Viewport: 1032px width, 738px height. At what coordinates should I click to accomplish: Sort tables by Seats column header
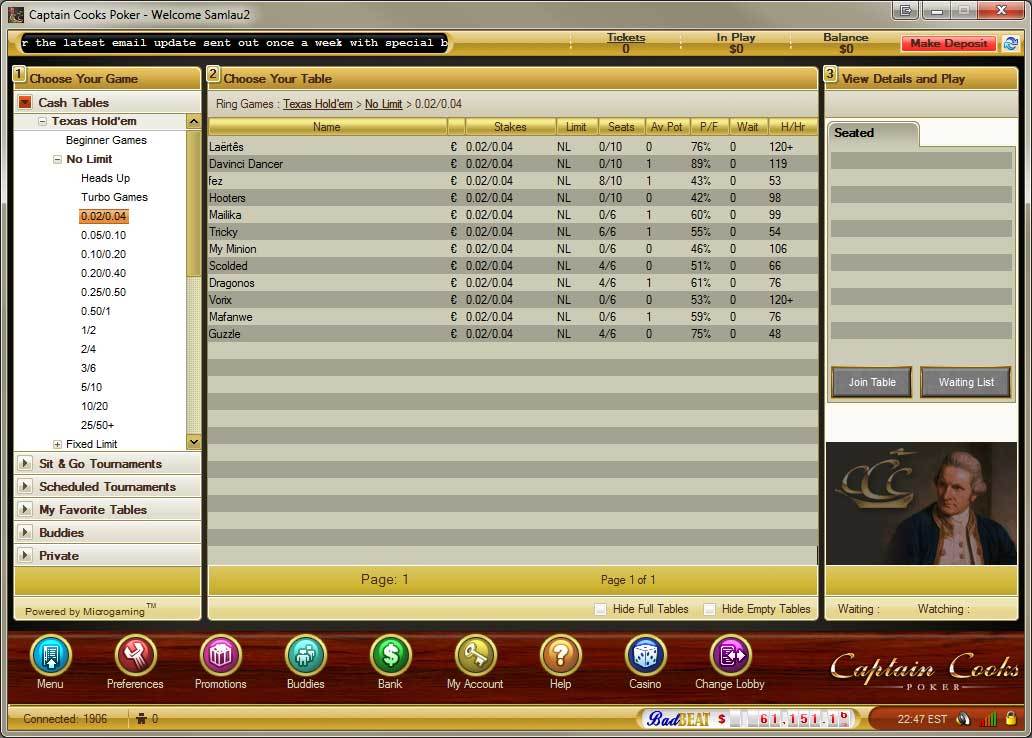pyautogui.click(x=621, y=126)
